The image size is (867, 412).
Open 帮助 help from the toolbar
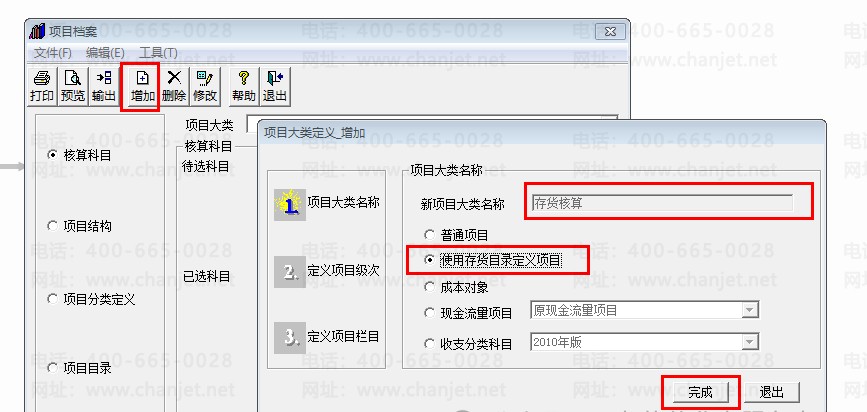tap(244, 87)
